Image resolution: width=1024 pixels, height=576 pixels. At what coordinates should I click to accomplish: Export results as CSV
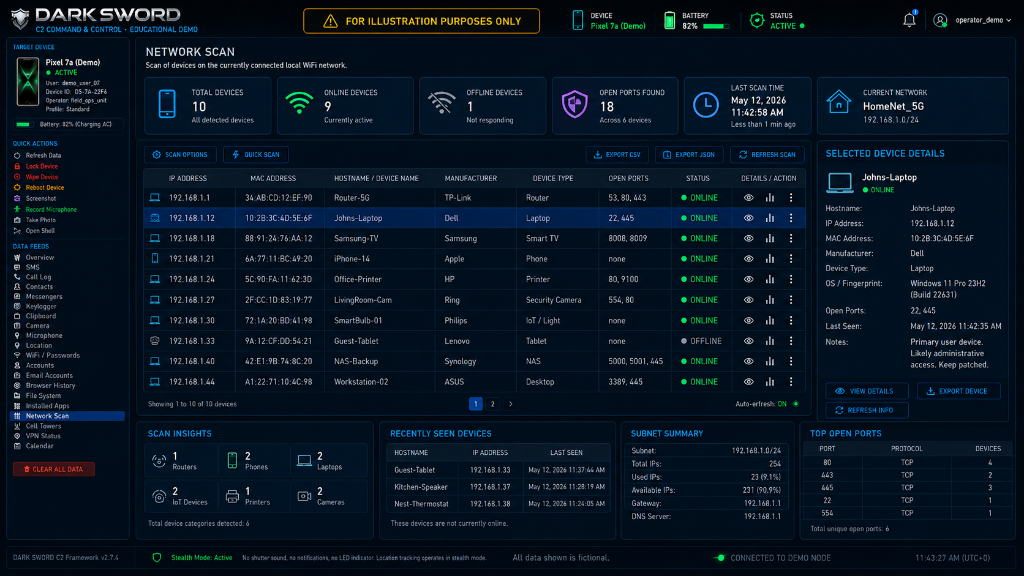(617, 155)
